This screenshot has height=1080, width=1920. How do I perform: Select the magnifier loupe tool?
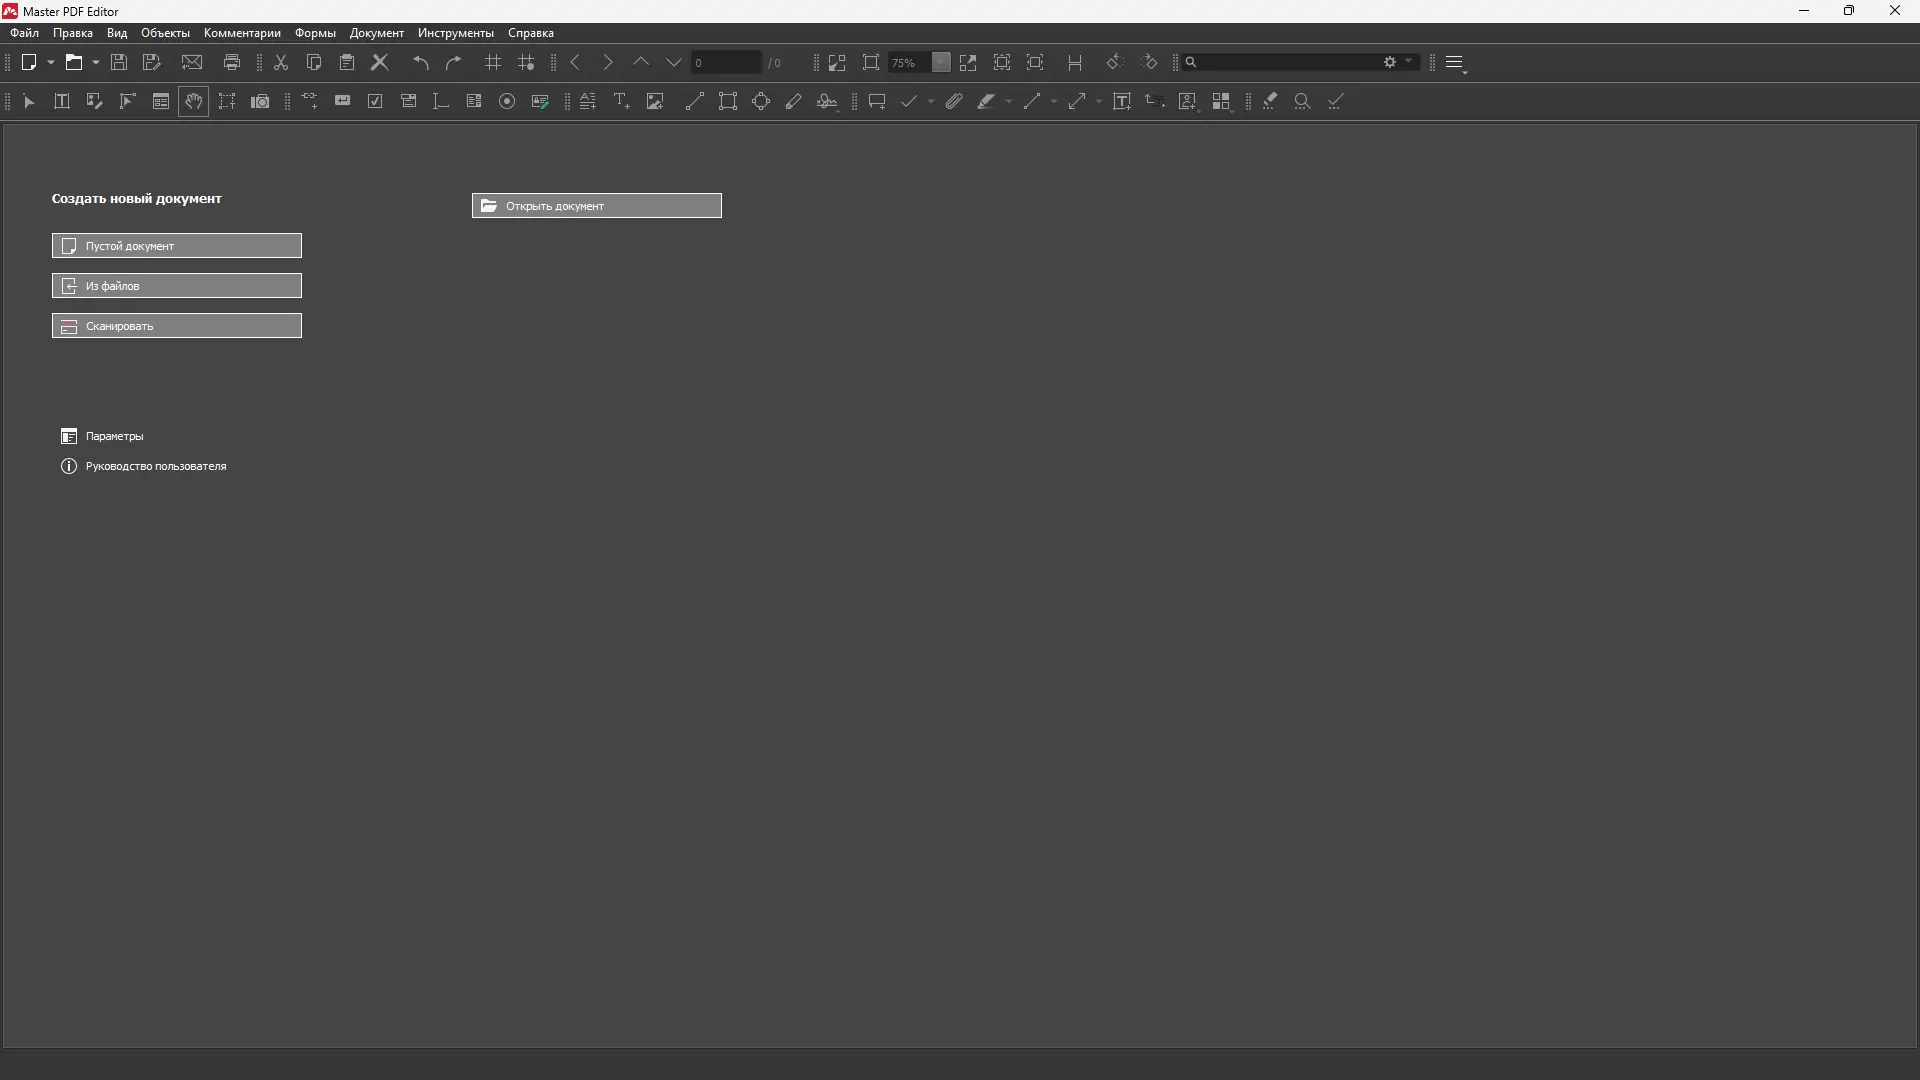1301,101
